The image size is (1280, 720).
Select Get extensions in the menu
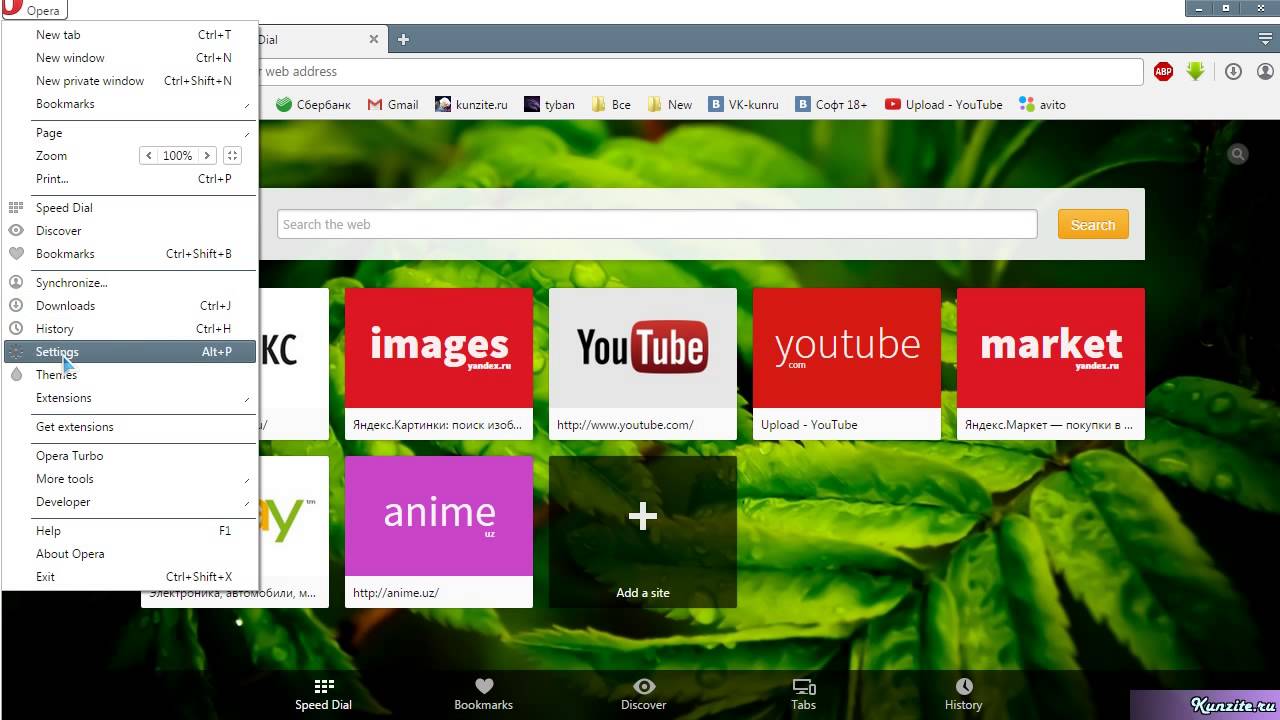click(x=130, y=427)
